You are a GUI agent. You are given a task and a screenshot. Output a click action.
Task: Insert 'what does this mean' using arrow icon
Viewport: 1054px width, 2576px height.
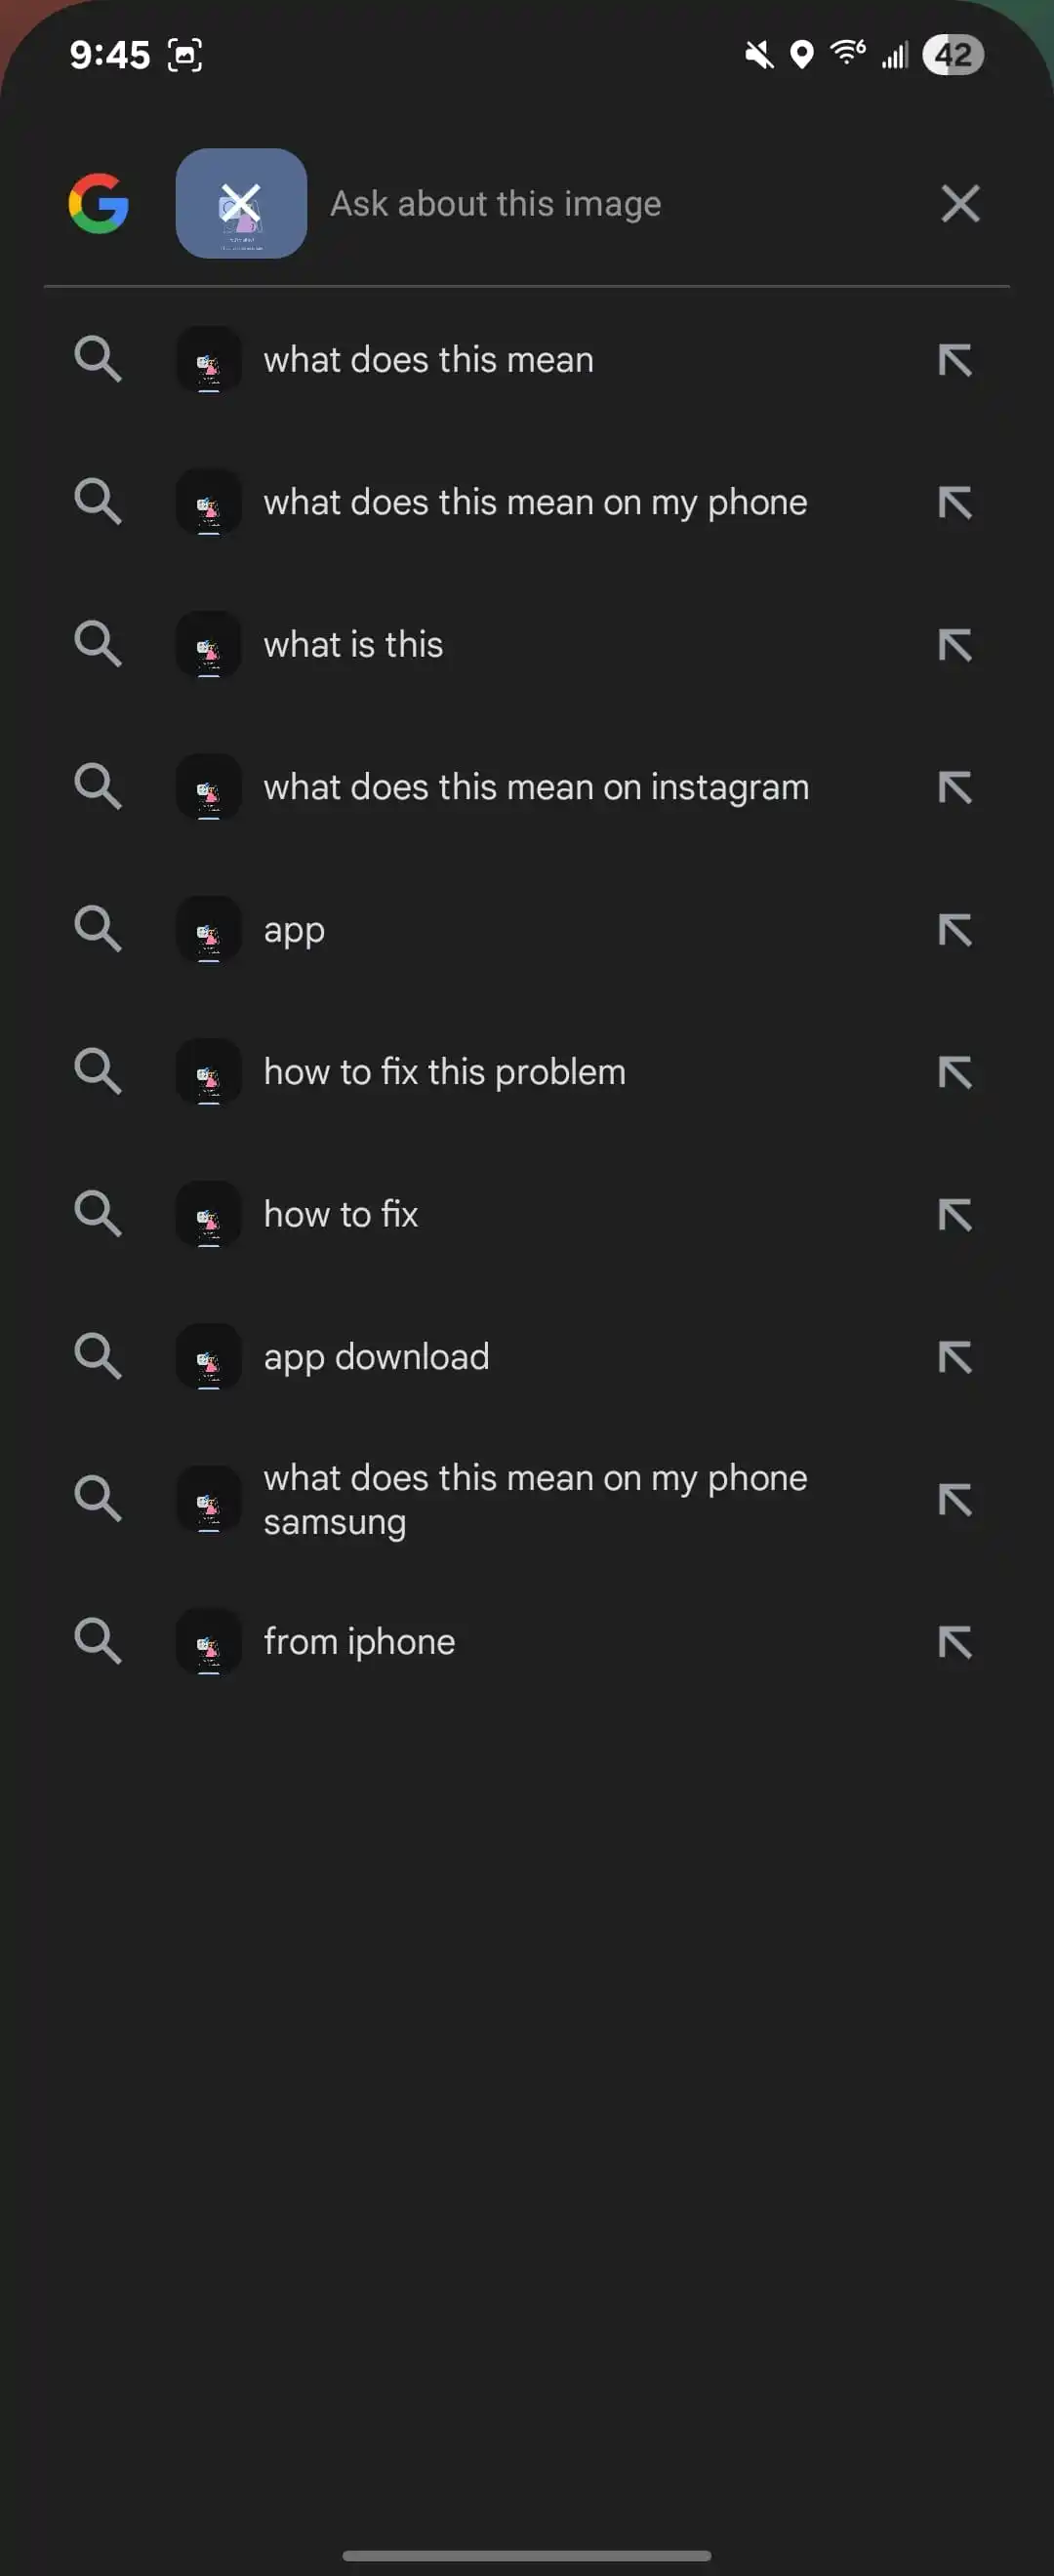click(955, 360)
